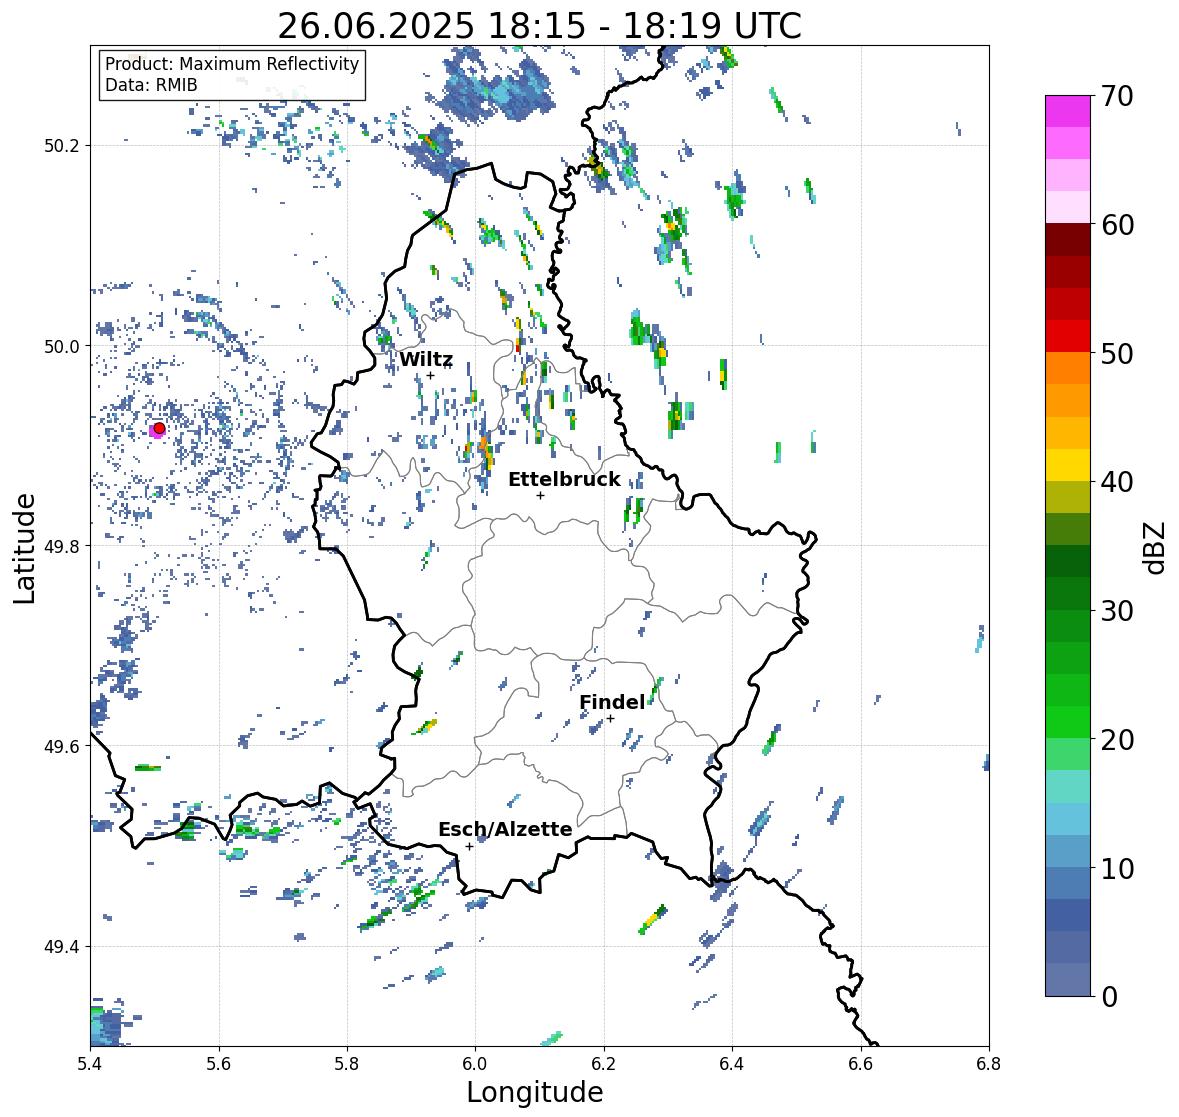Pick the bright red 50 dBZ colorbar segment
Screen dimensions: 1179x1117
tap(1068, 336)
